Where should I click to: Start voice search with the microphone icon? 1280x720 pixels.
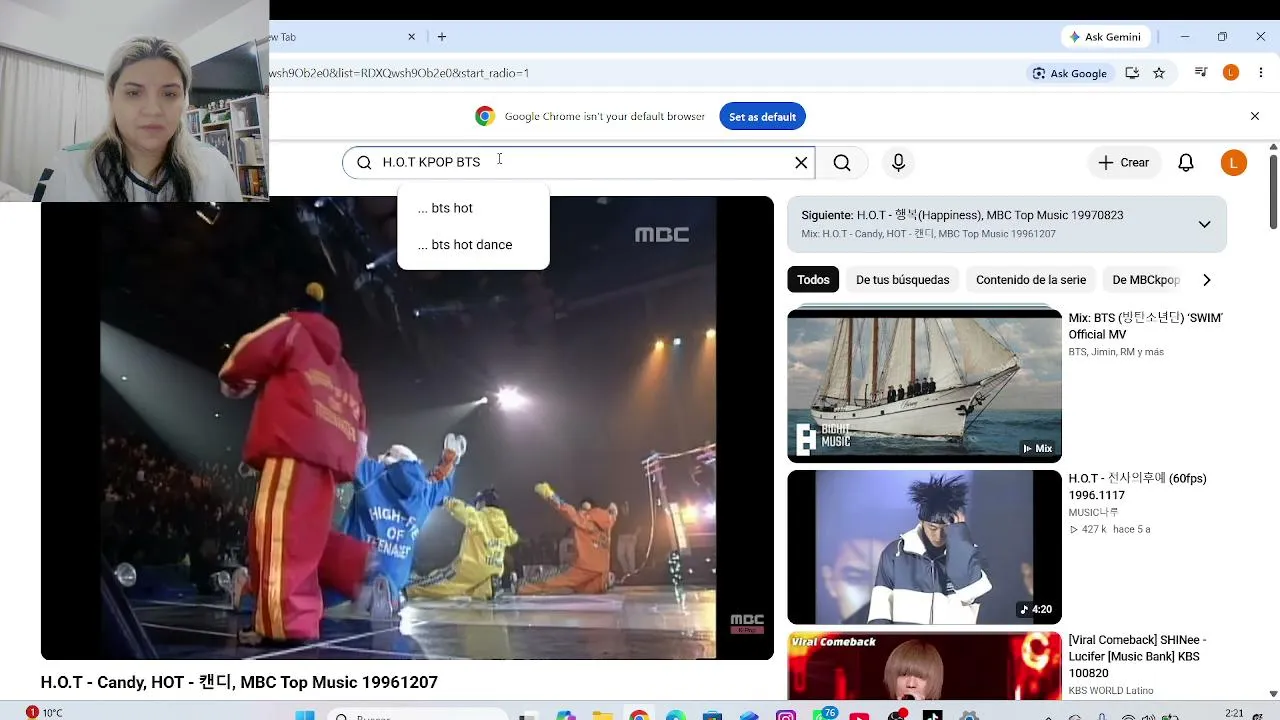tap(898, 163)
